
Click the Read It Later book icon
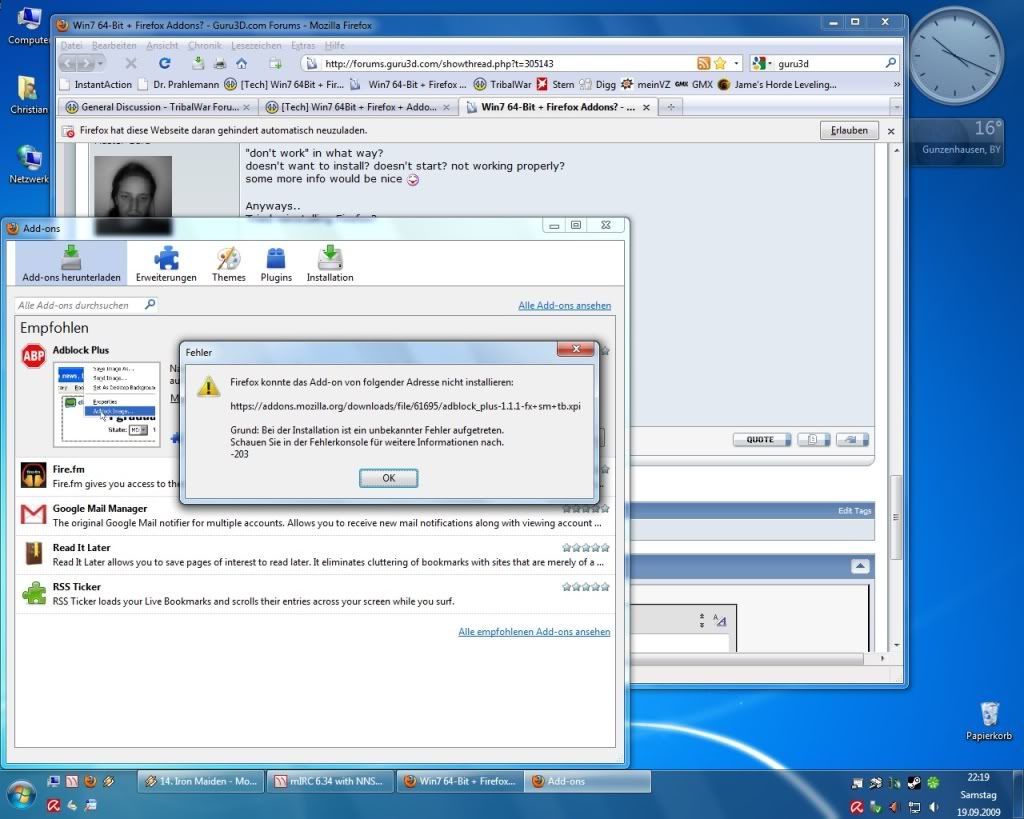click(33, 554)
